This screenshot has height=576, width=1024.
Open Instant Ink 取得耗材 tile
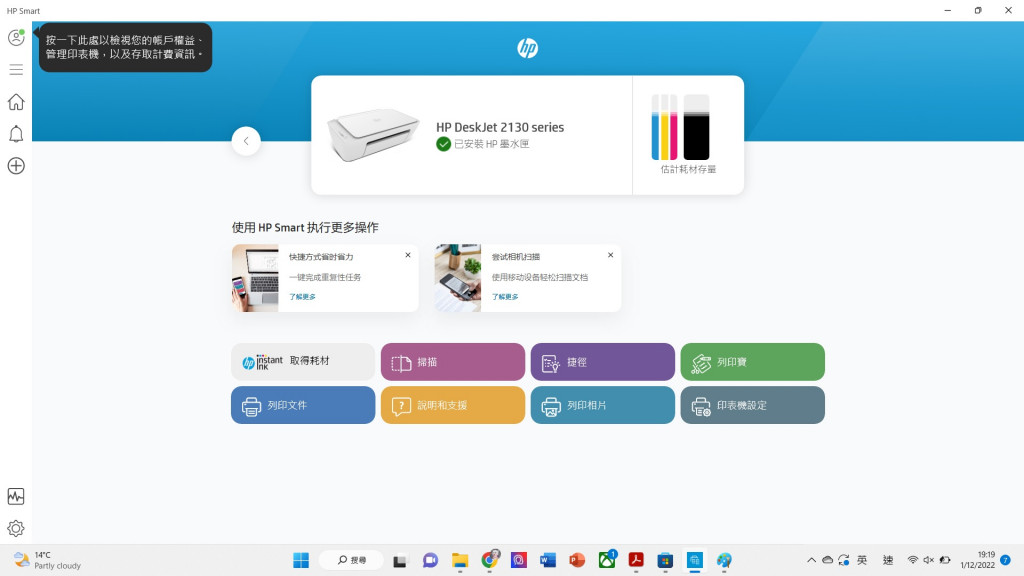(x=303, y=362)
